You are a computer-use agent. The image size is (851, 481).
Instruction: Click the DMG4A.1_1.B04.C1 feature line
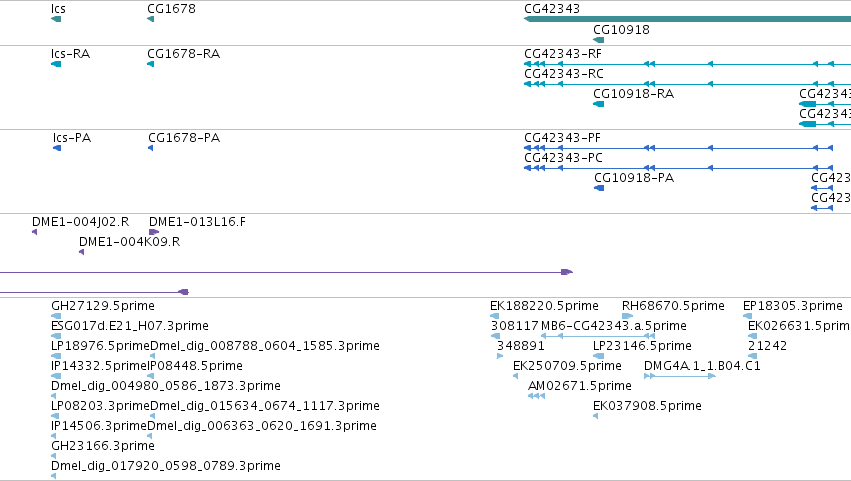click(679, 376)
